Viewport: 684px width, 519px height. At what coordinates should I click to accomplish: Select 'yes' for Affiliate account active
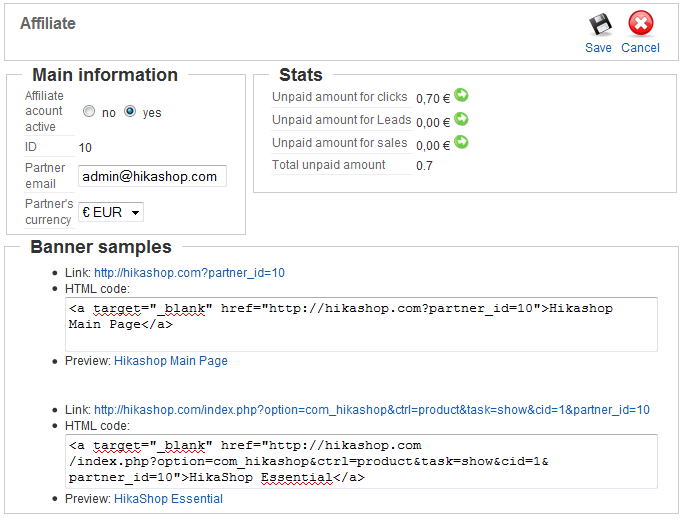coord(130,112)
